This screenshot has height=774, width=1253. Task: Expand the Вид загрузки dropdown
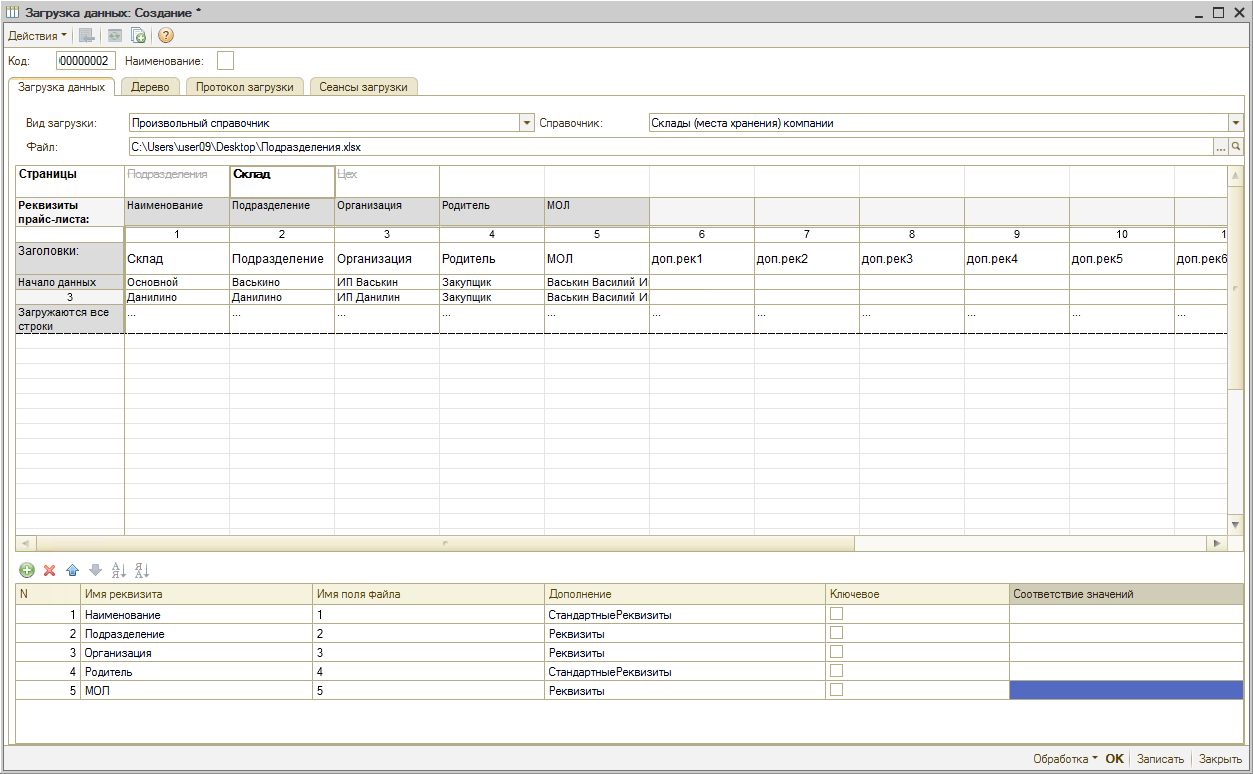pos(527,123)
